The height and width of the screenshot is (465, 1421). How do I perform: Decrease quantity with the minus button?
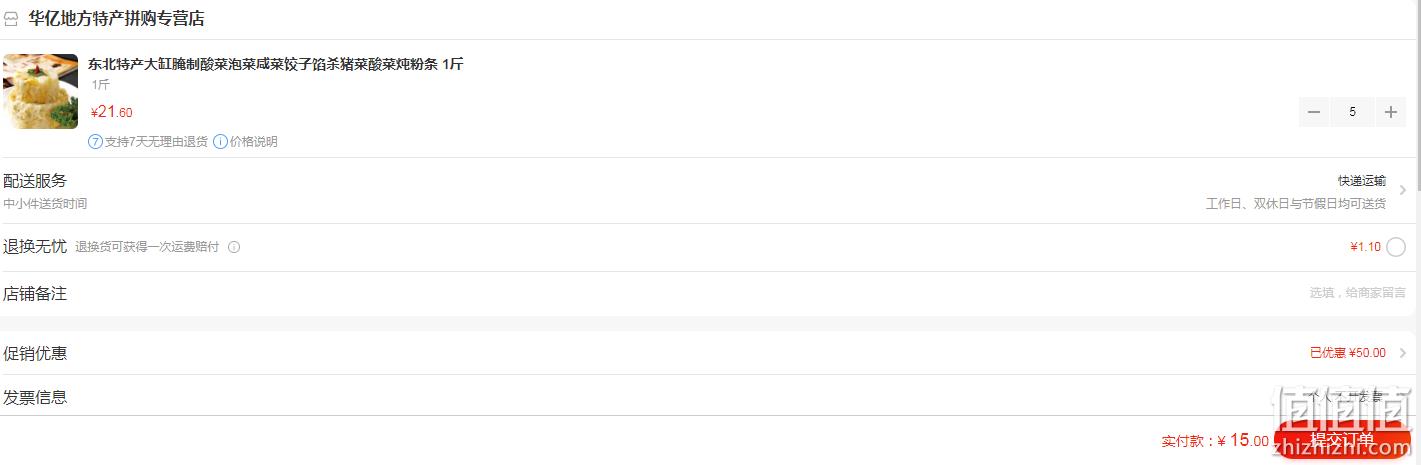[1314, 112]
